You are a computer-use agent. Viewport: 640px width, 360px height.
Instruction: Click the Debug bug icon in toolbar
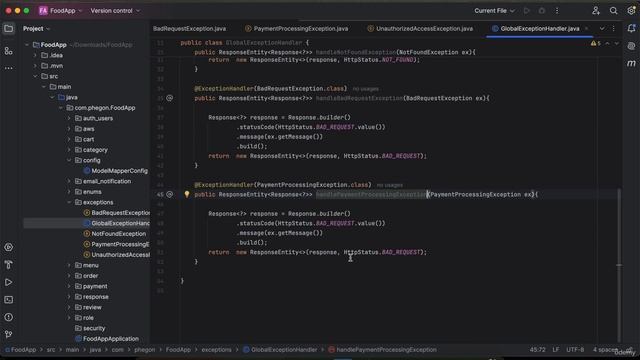[x=542, y=11]
